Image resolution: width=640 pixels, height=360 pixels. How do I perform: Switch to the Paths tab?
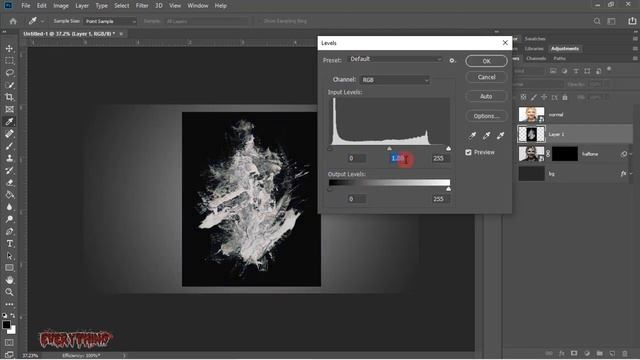(x=560, y=58)
